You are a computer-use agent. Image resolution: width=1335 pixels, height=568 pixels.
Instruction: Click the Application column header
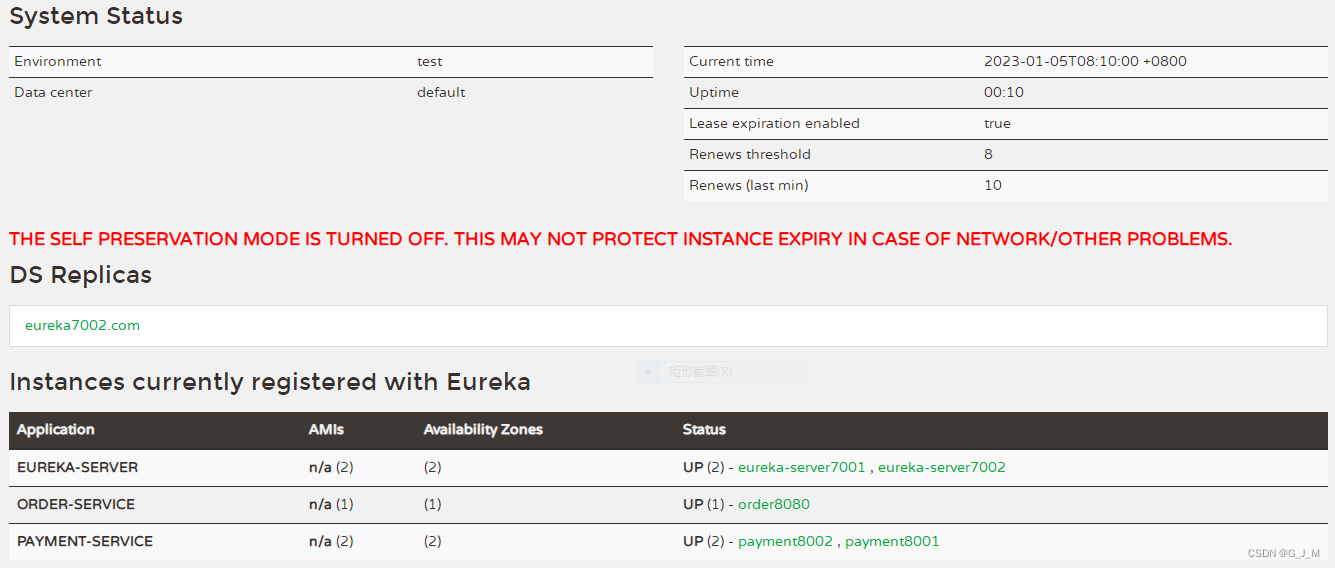[56, 430]
